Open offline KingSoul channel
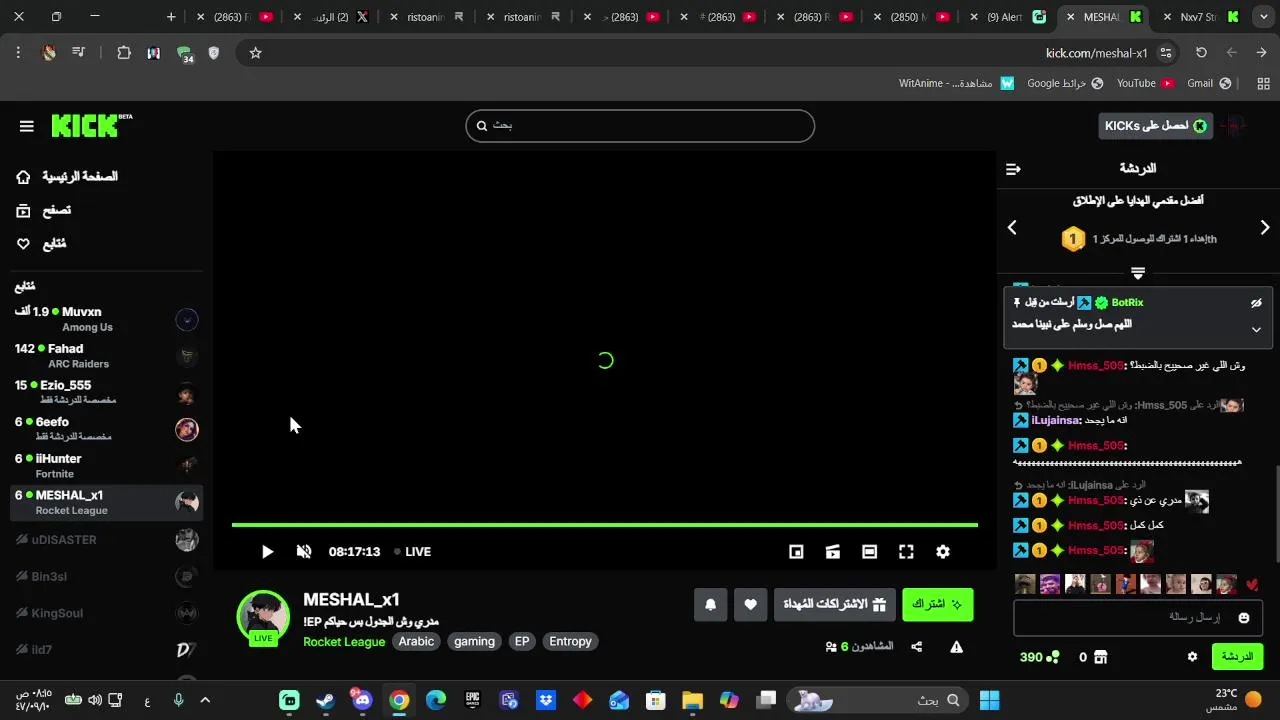The image size is (1280, 720). coord(106,613)
